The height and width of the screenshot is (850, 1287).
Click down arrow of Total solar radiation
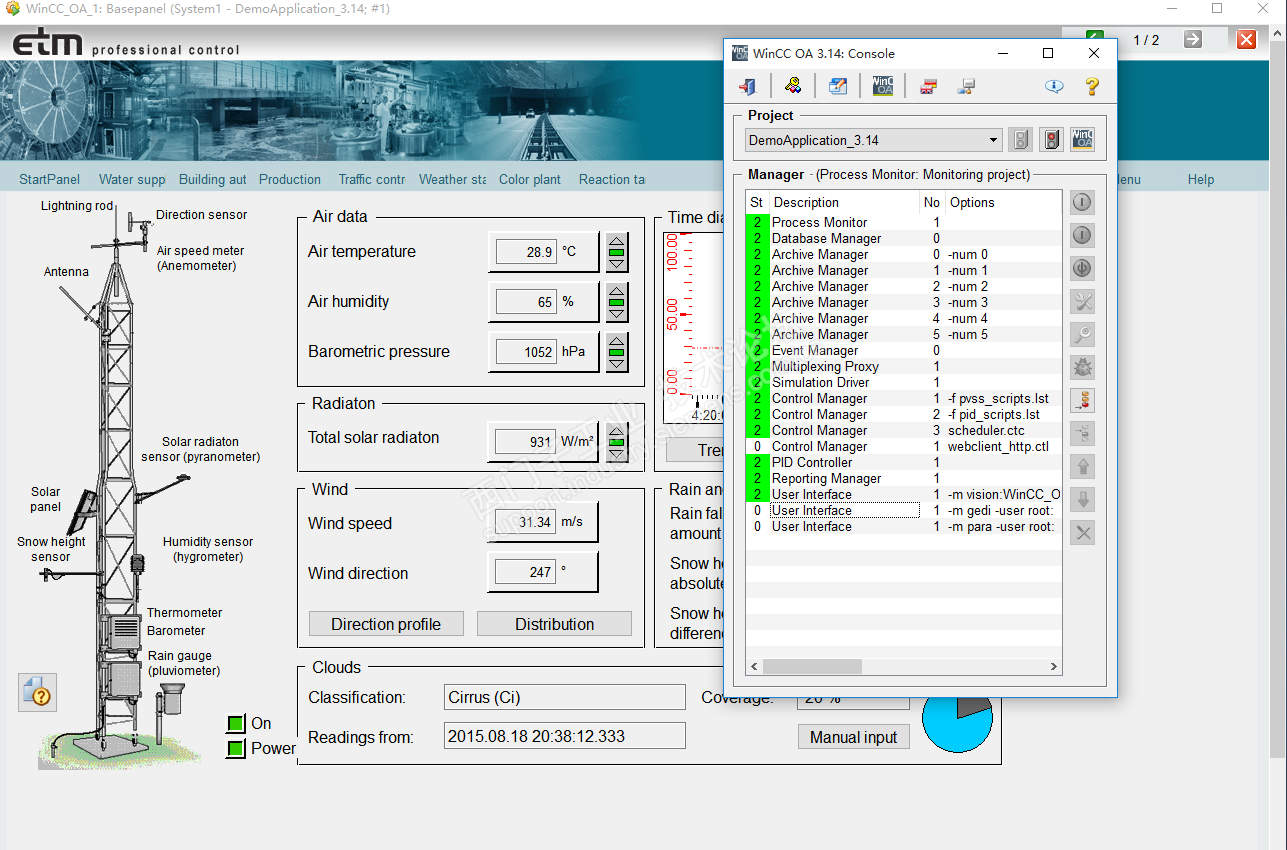pyautogui.click(x=617, y=454)
